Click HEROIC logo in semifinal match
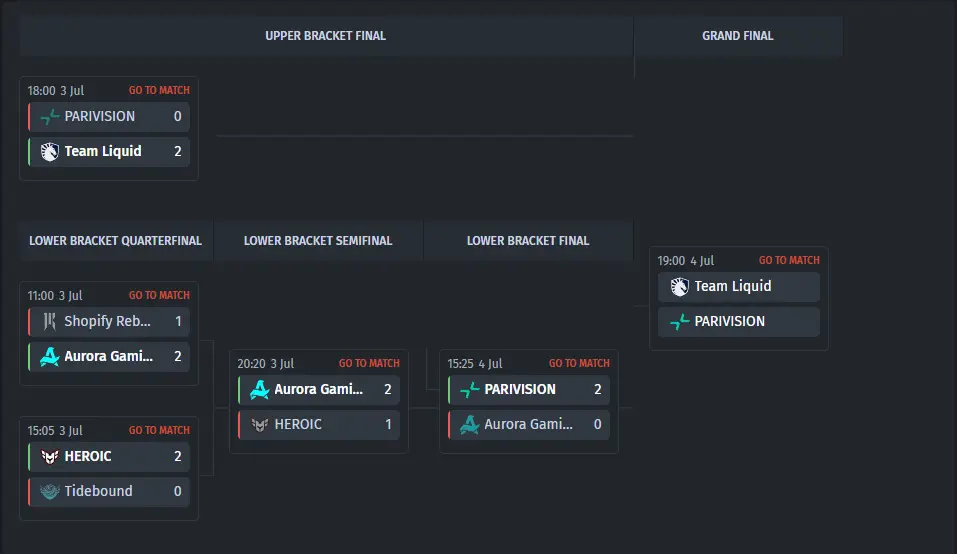The image size is (957, 554). tap(259, 425)
